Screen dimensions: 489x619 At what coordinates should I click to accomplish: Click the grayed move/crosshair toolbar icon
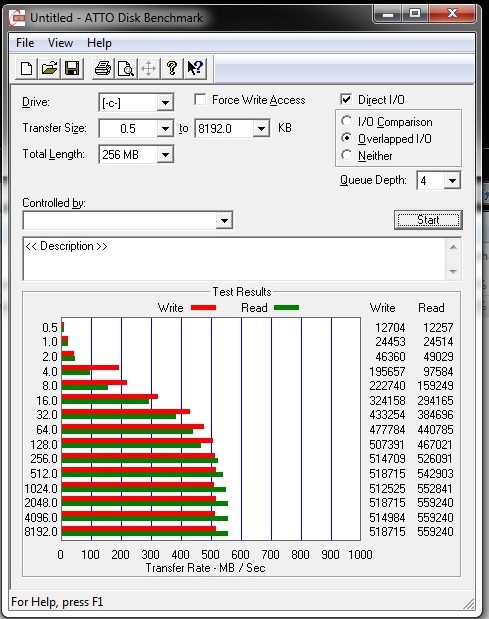[x=148, y=68]
